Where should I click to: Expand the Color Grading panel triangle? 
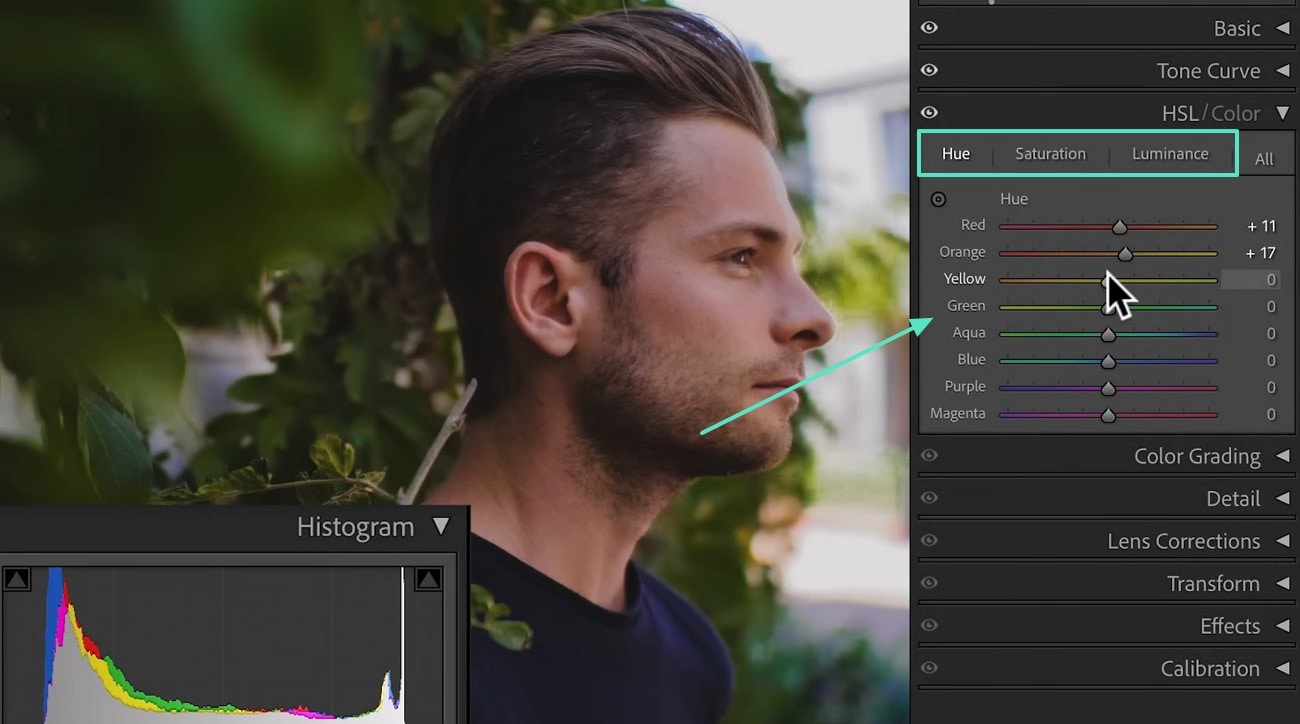(x=1282, y=456)
